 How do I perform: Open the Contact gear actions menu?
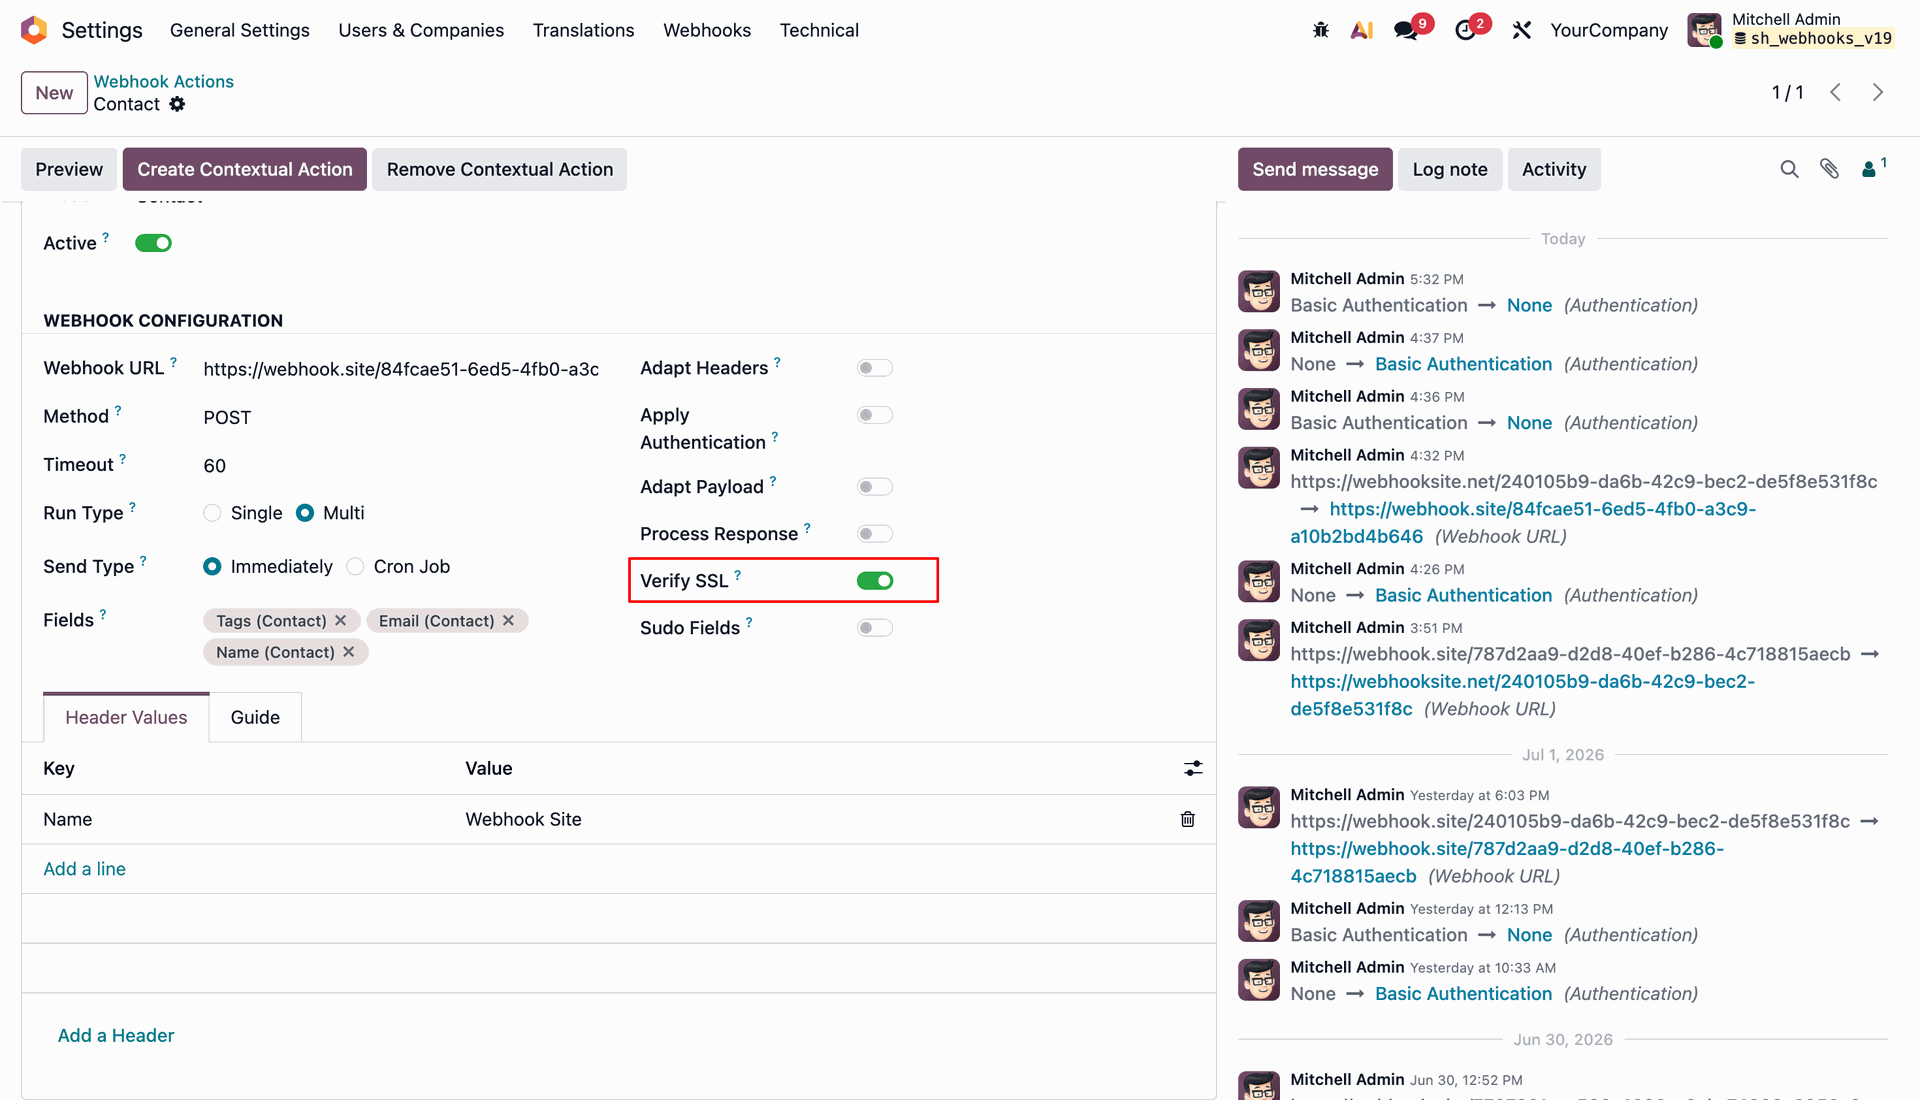tap(177, 104)
